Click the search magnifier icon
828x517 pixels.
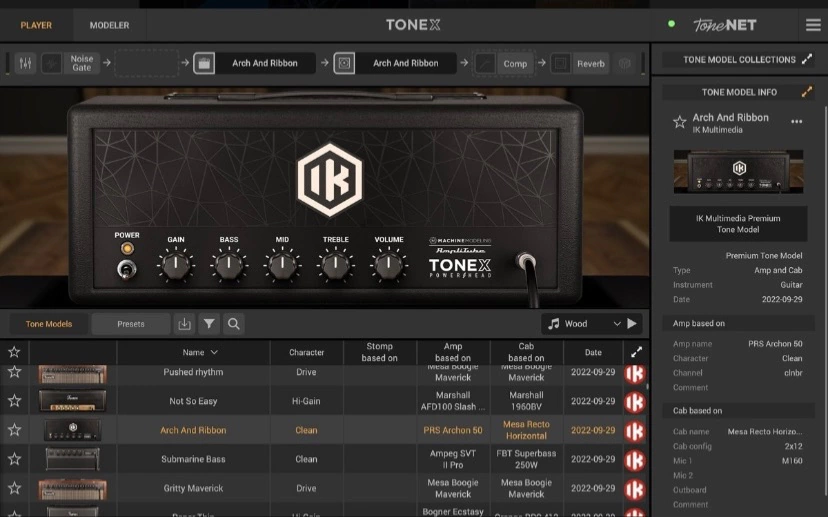pos(233,324)
